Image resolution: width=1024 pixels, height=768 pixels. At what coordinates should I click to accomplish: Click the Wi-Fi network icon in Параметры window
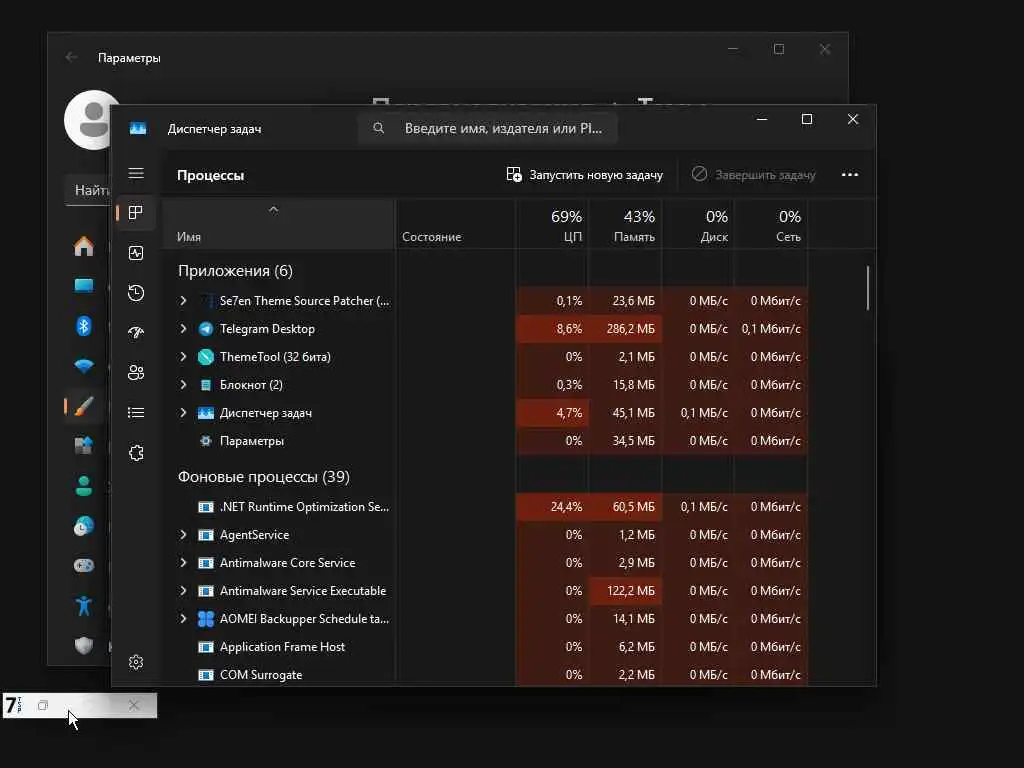(84, 366)
